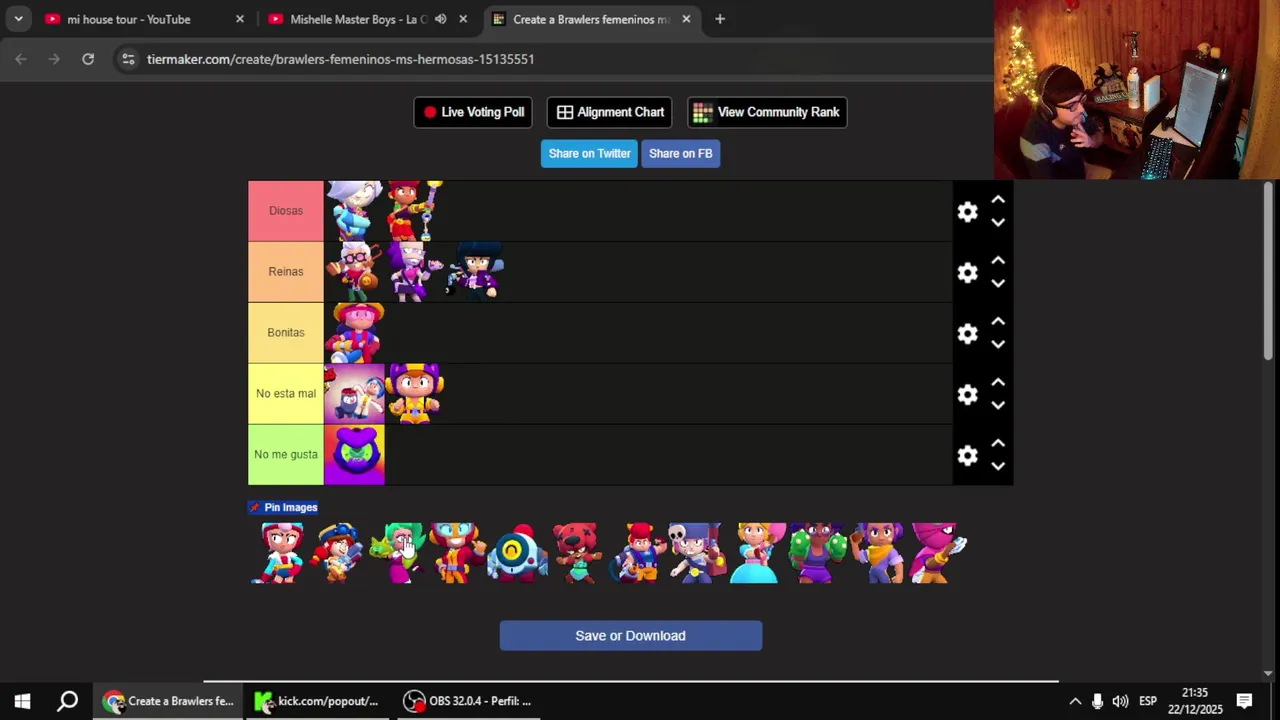The image size is (1280, 720).
Task: Start a Live Voting Poll
Action: pos(473,112)
